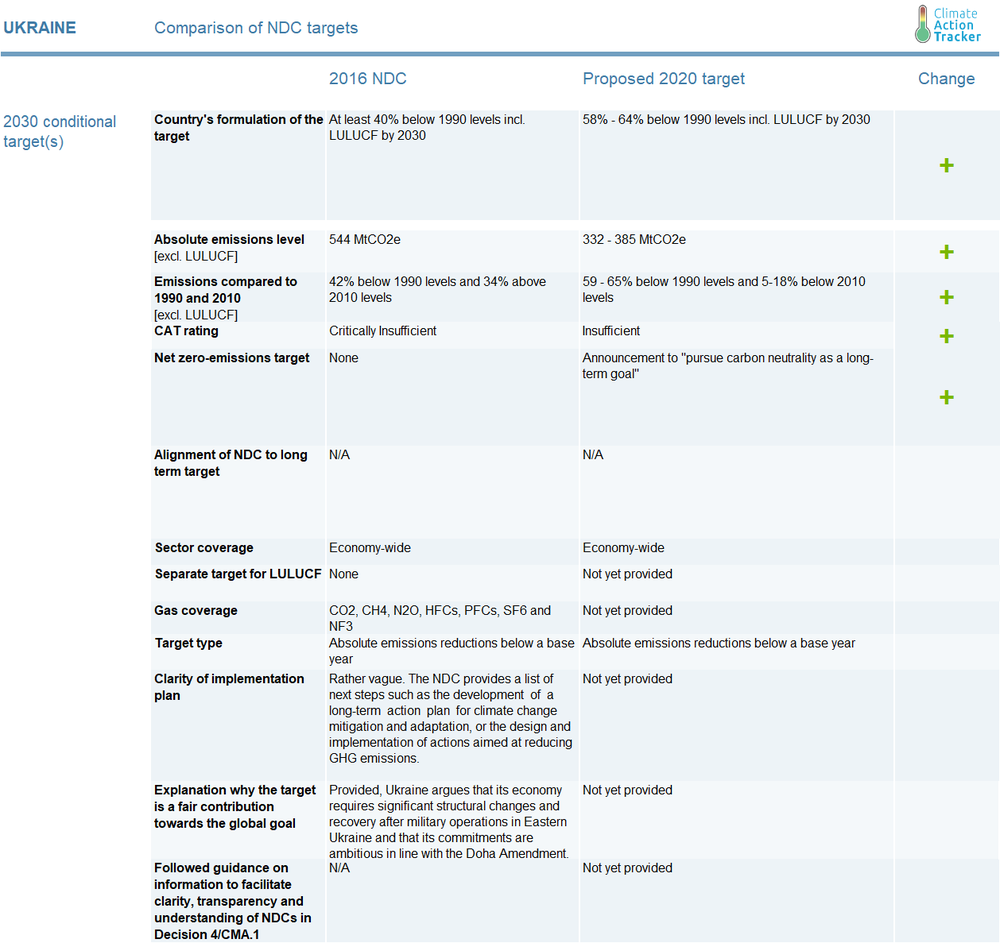Click 'N/A' under Proposed 2020 for Alignment row
This screenshot has height=943, width=1000.
pyautogui.click(x=592, y=455)
